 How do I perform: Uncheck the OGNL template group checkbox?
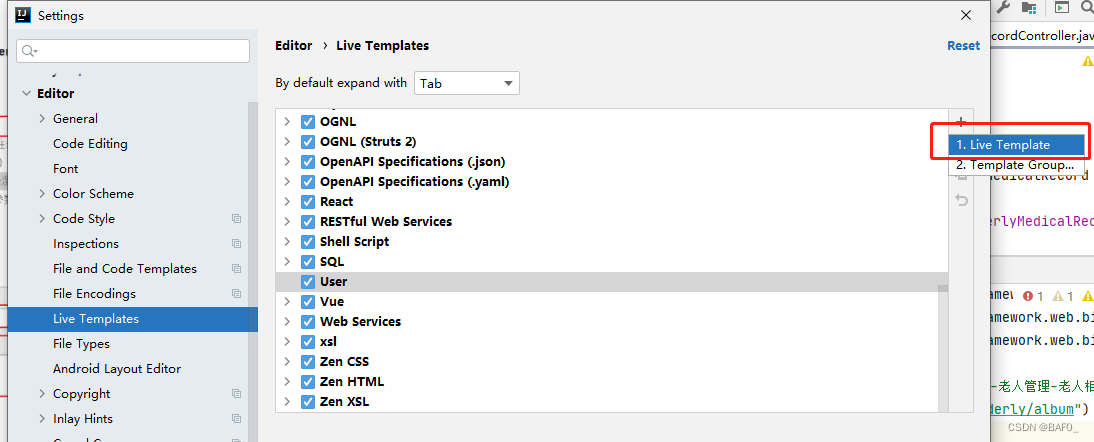click(x=308, y=122)
